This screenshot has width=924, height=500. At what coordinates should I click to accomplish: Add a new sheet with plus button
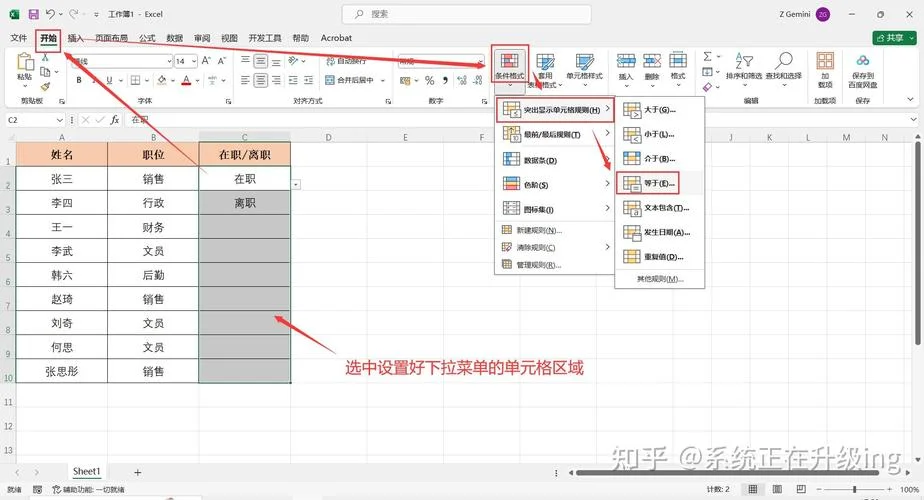point(137,472)
